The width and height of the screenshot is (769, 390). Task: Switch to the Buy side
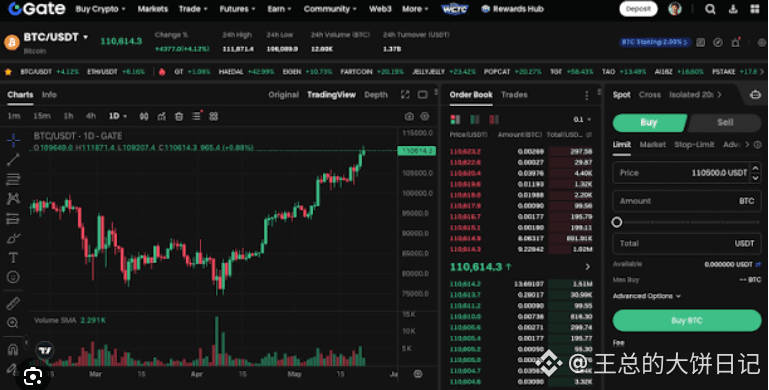click(649, 123)
